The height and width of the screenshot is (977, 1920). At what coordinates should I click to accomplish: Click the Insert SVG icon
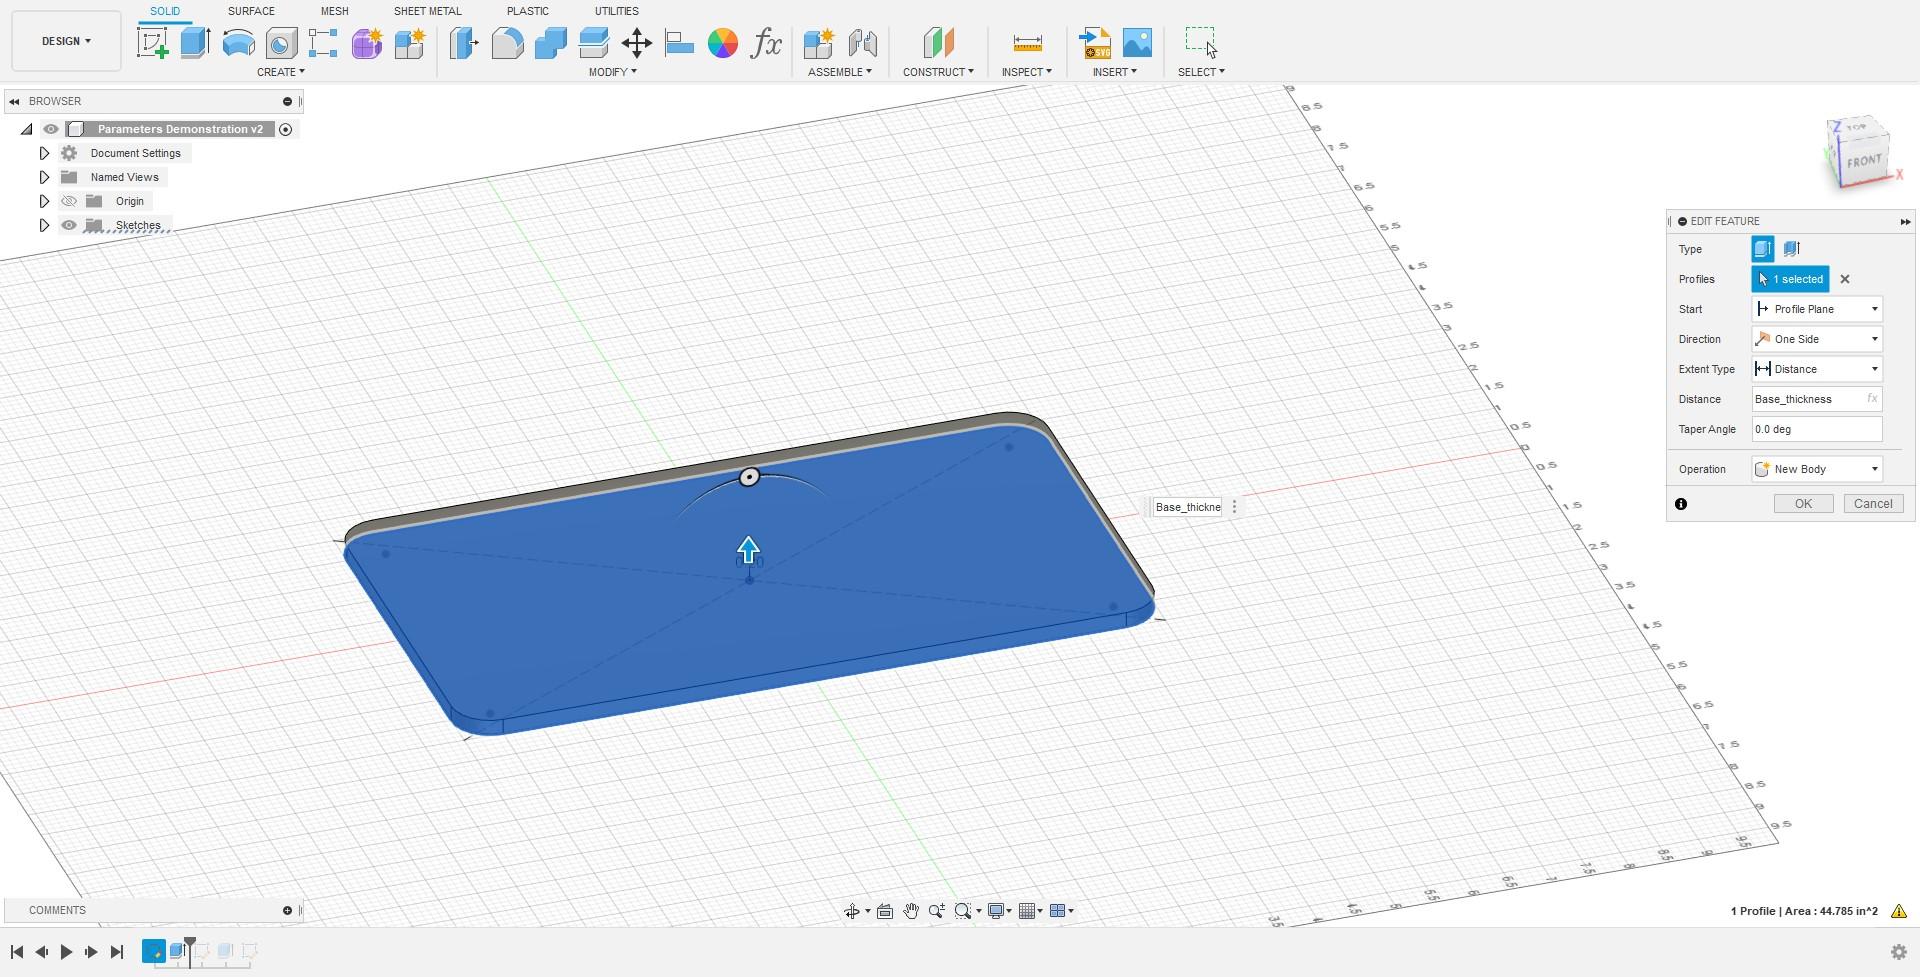click(1095, 43)
